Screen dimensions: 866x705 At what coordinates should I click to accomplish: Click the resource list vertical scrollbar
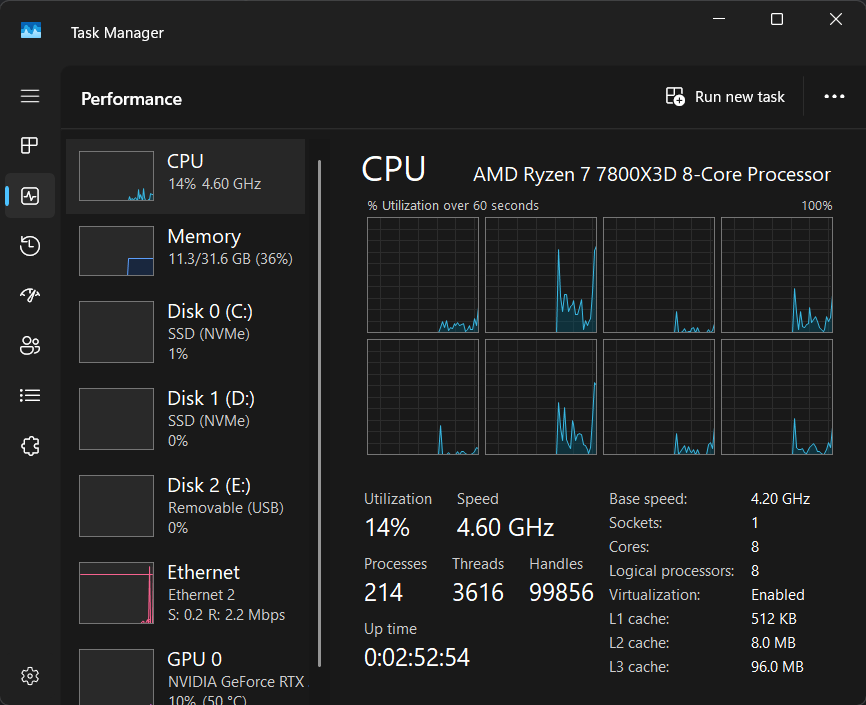[319, 413]
